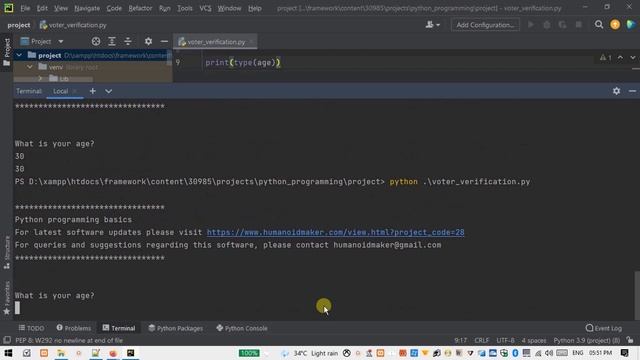The image size is (640, 360).
Task: Click the warning indicator in editor
Action: [606, 58]
